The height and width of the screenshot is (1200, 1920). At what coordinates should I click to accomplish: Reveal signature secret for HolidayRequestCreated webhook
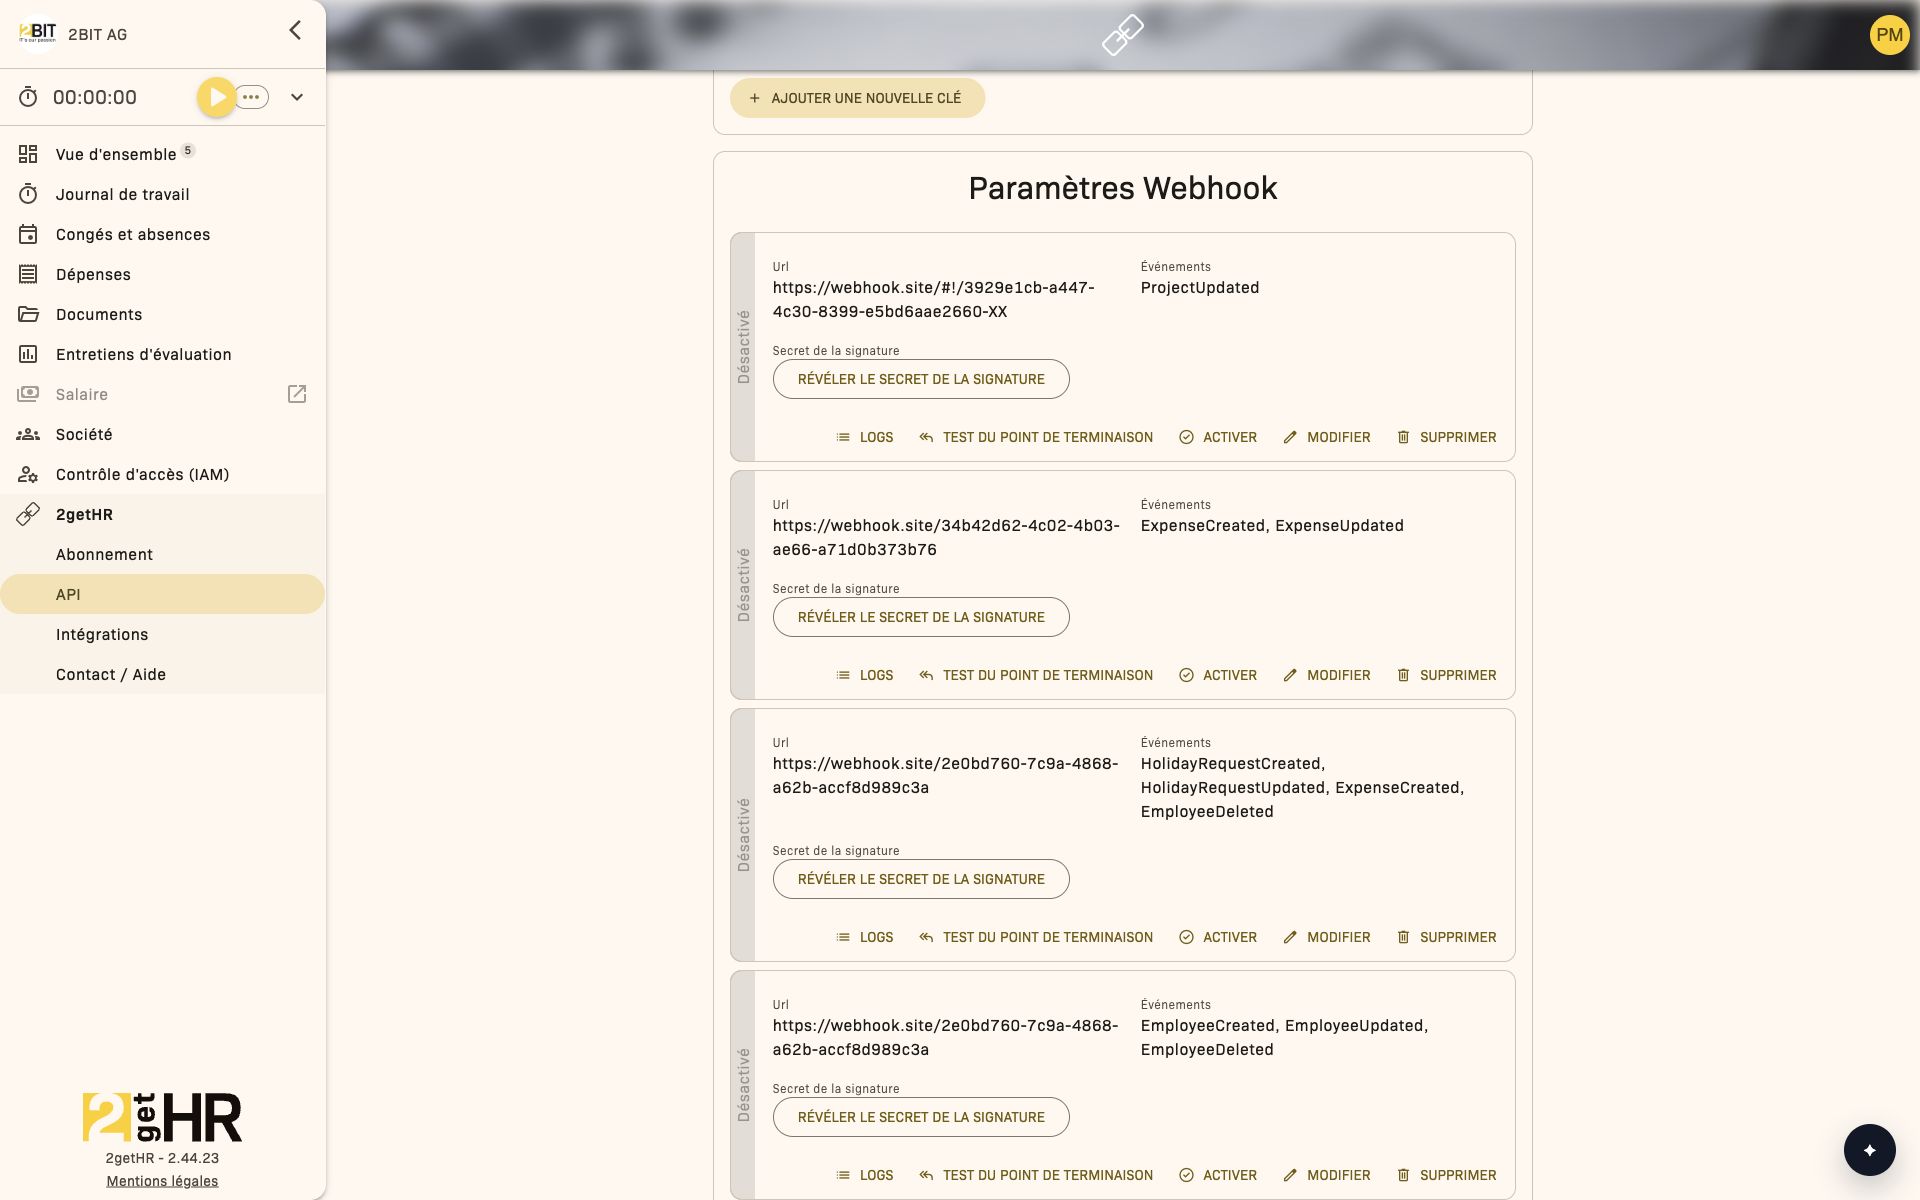pos(921,879)
